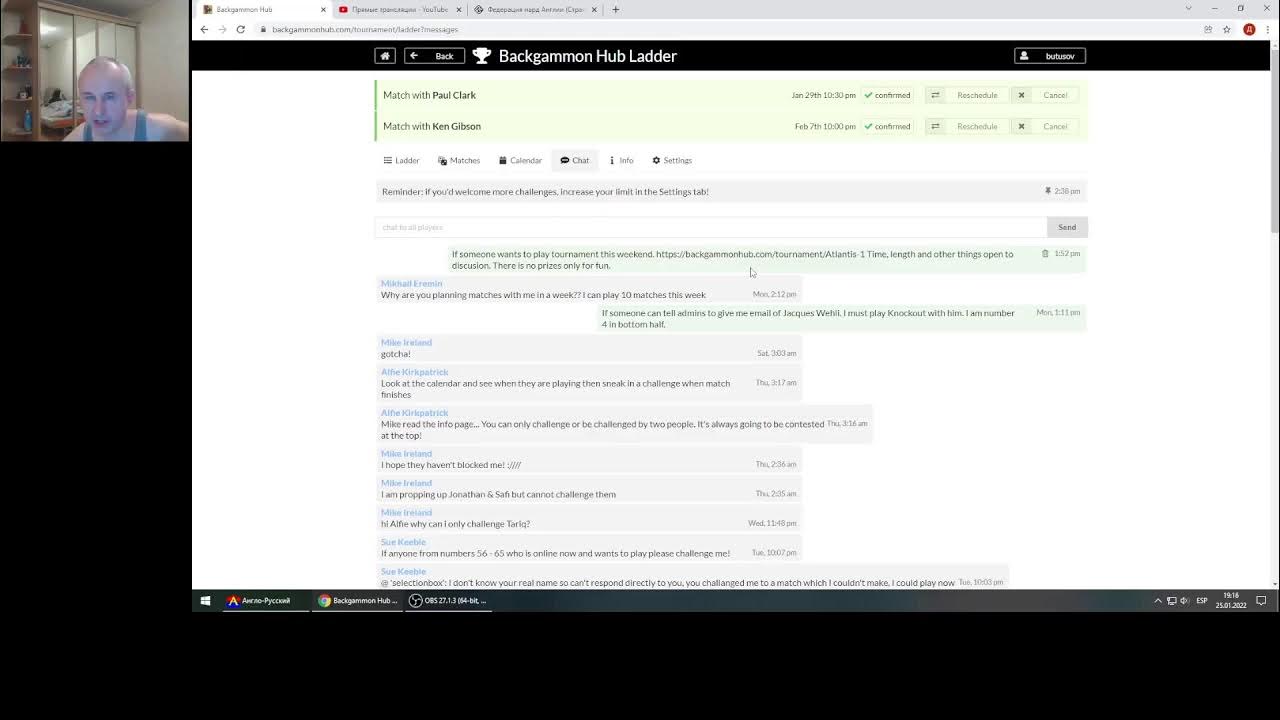Open the Info tab
The image size is (1280, 720).
621,160
